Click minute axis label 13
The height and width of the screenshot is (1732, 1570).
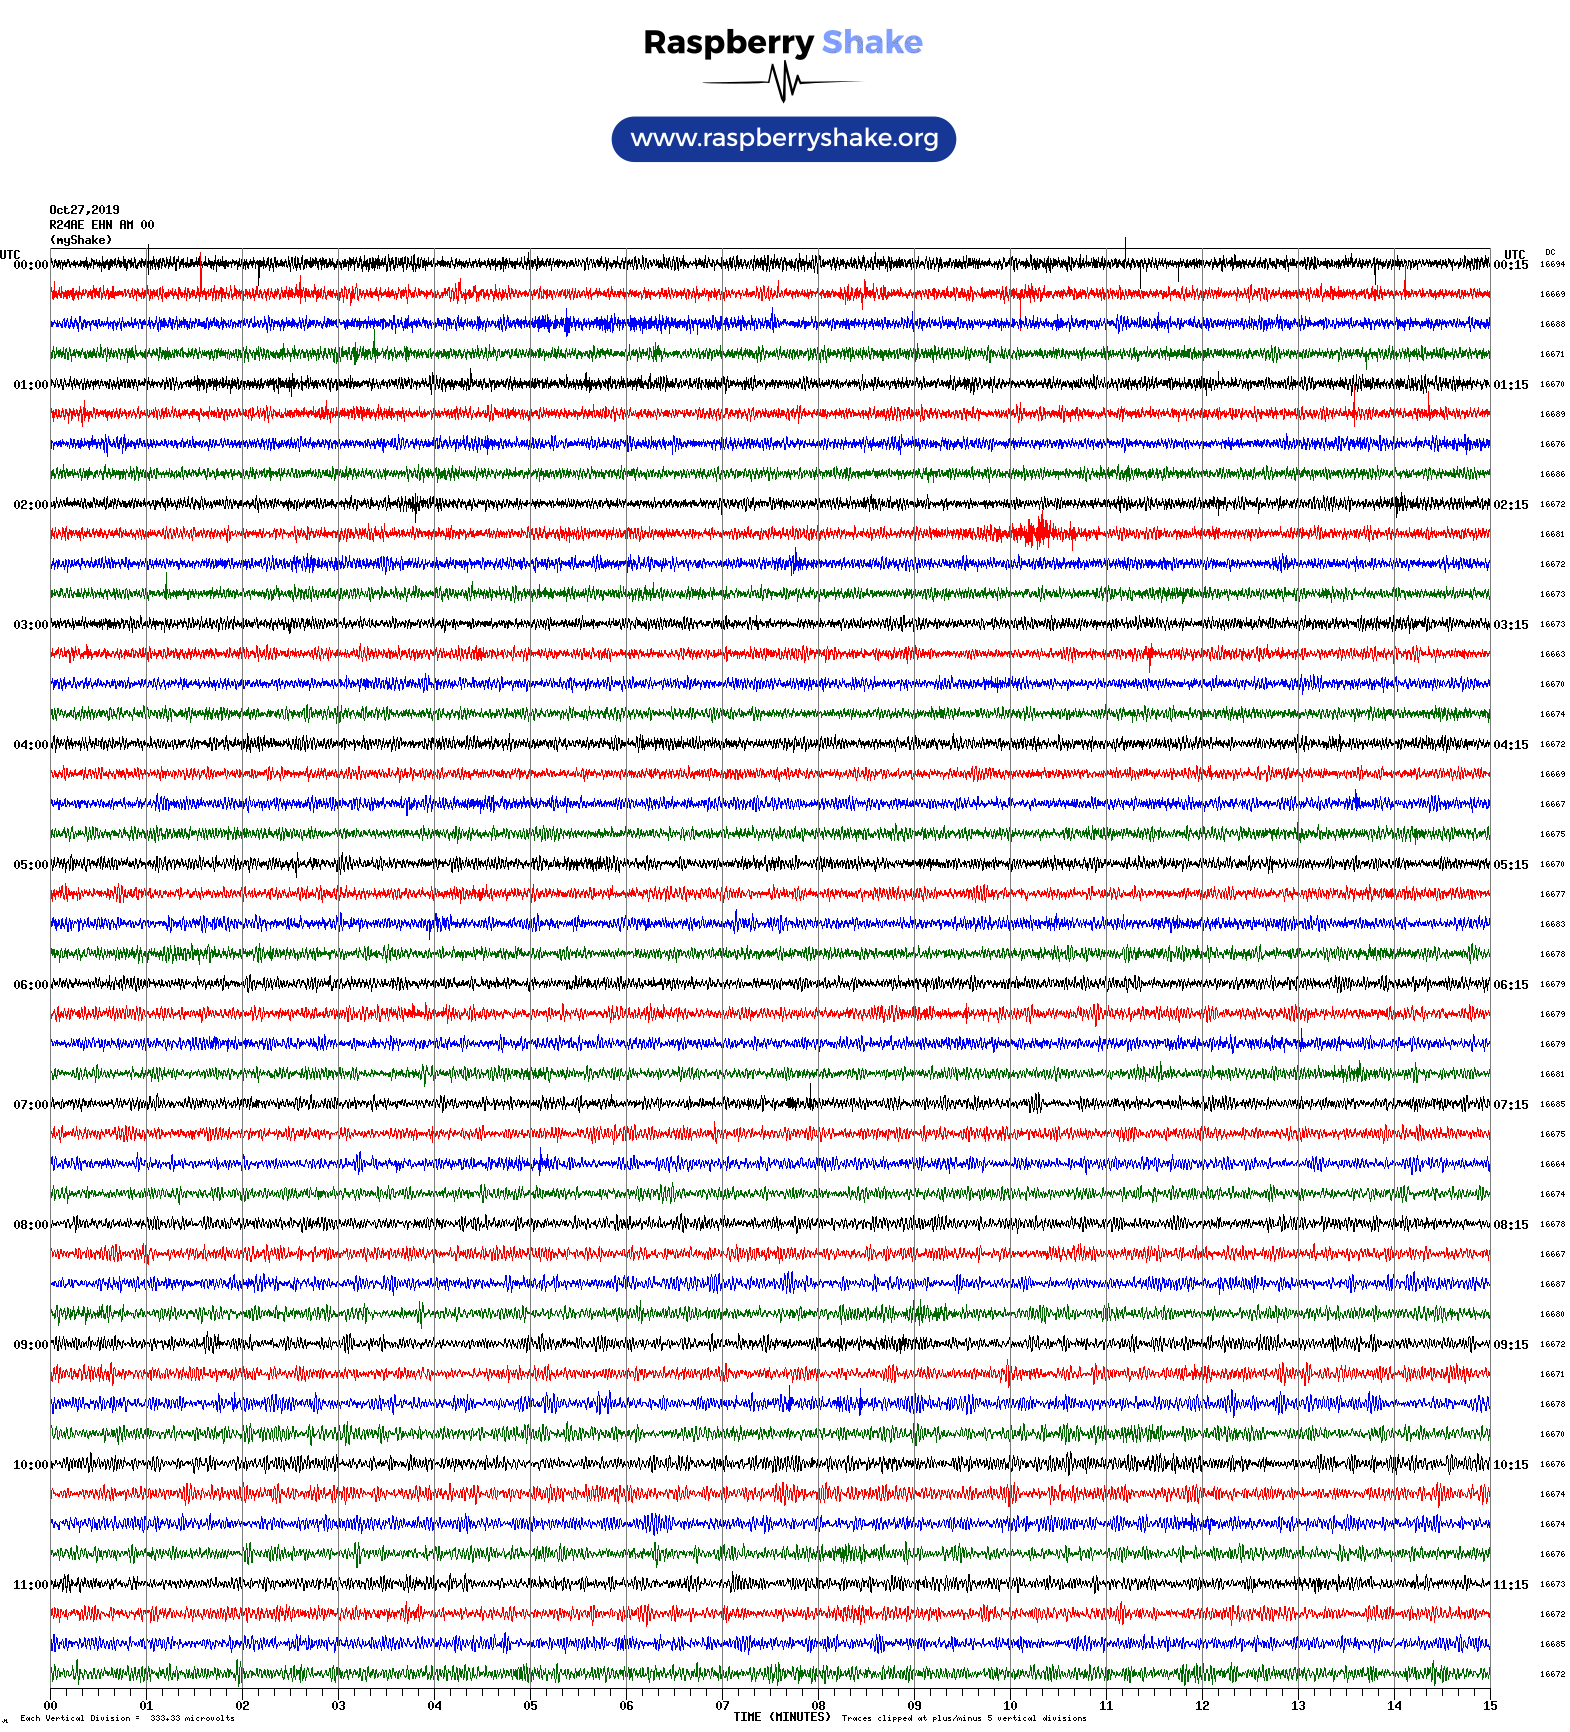[1298, 1706]
